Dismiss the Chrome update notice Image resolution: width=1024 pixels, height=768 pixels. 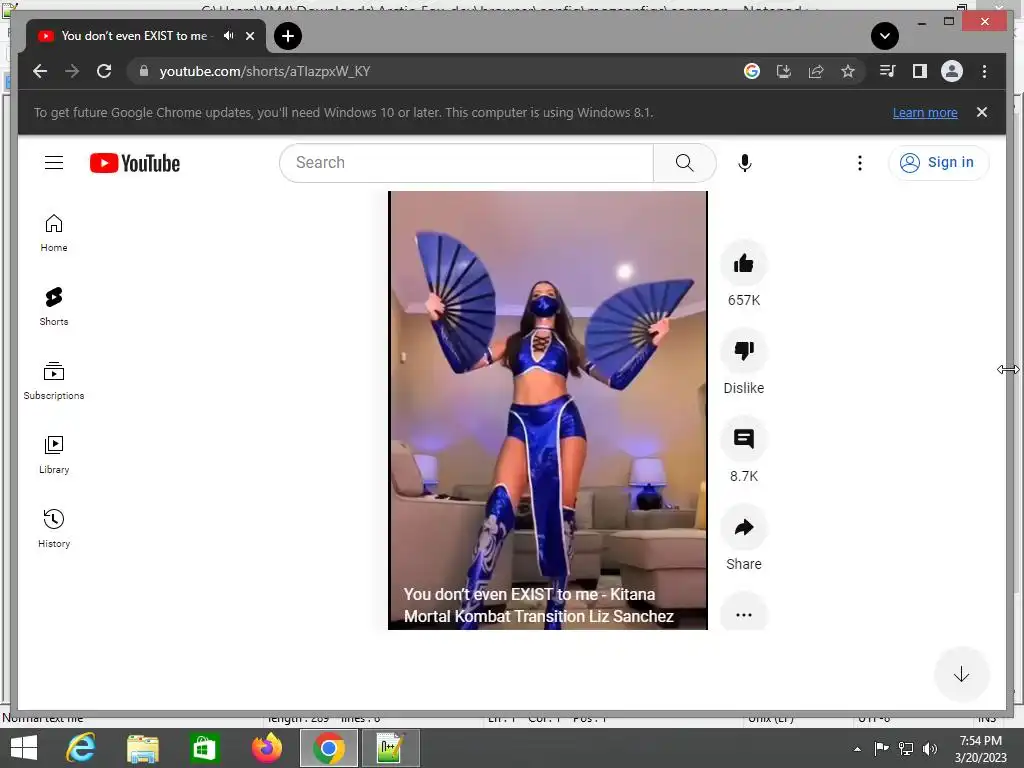(982, 112)
